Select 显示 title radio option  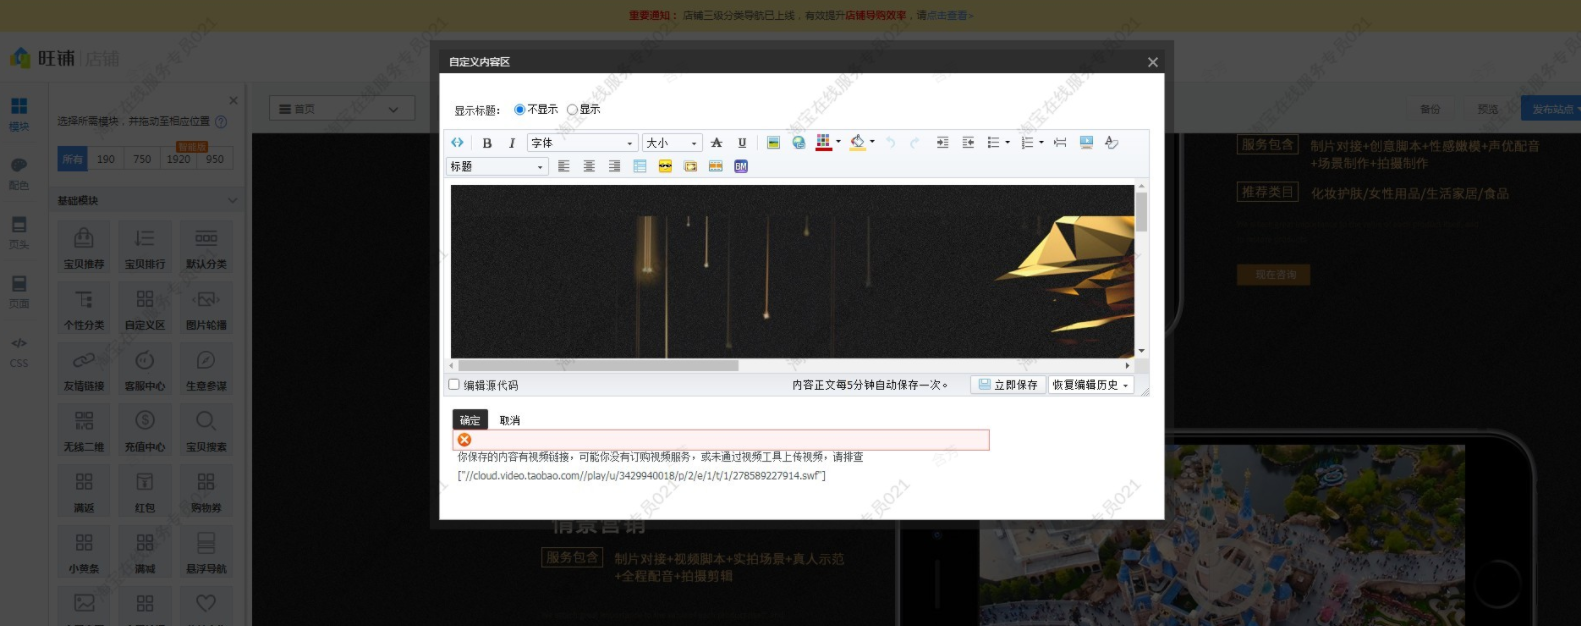click(572, 109)
